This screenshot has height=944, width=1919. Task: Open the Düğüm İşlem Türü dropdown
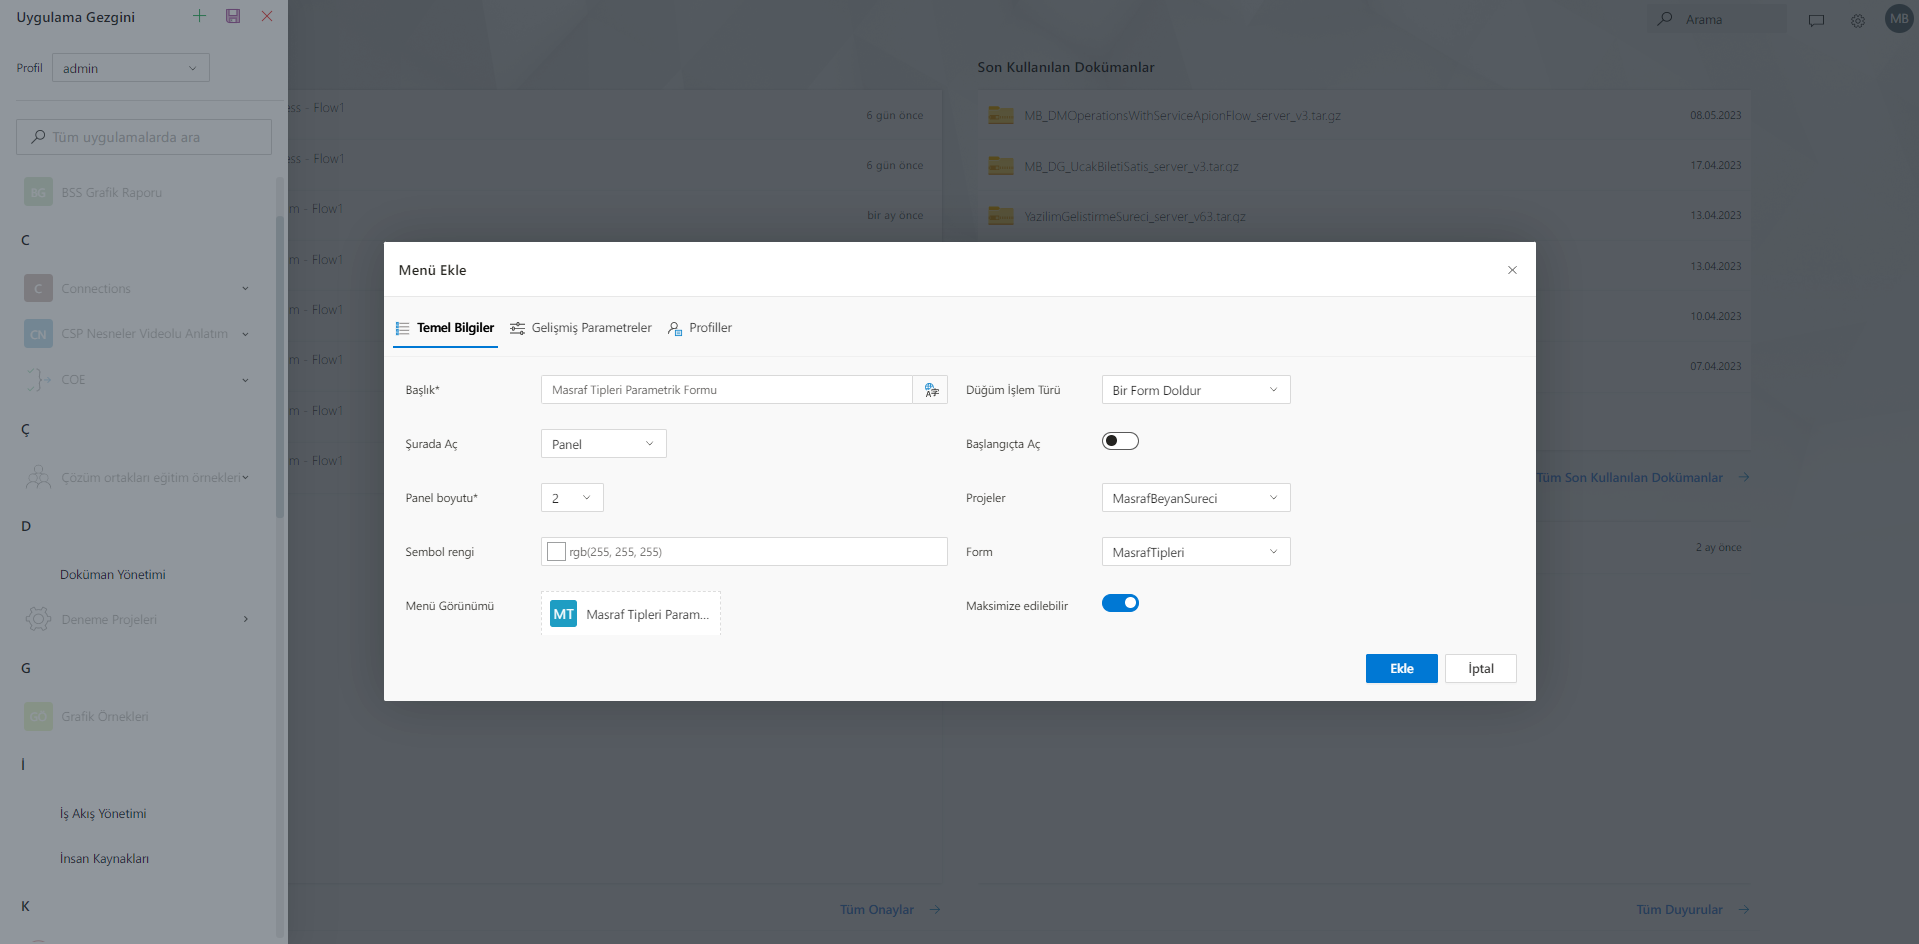(1196, 390)
